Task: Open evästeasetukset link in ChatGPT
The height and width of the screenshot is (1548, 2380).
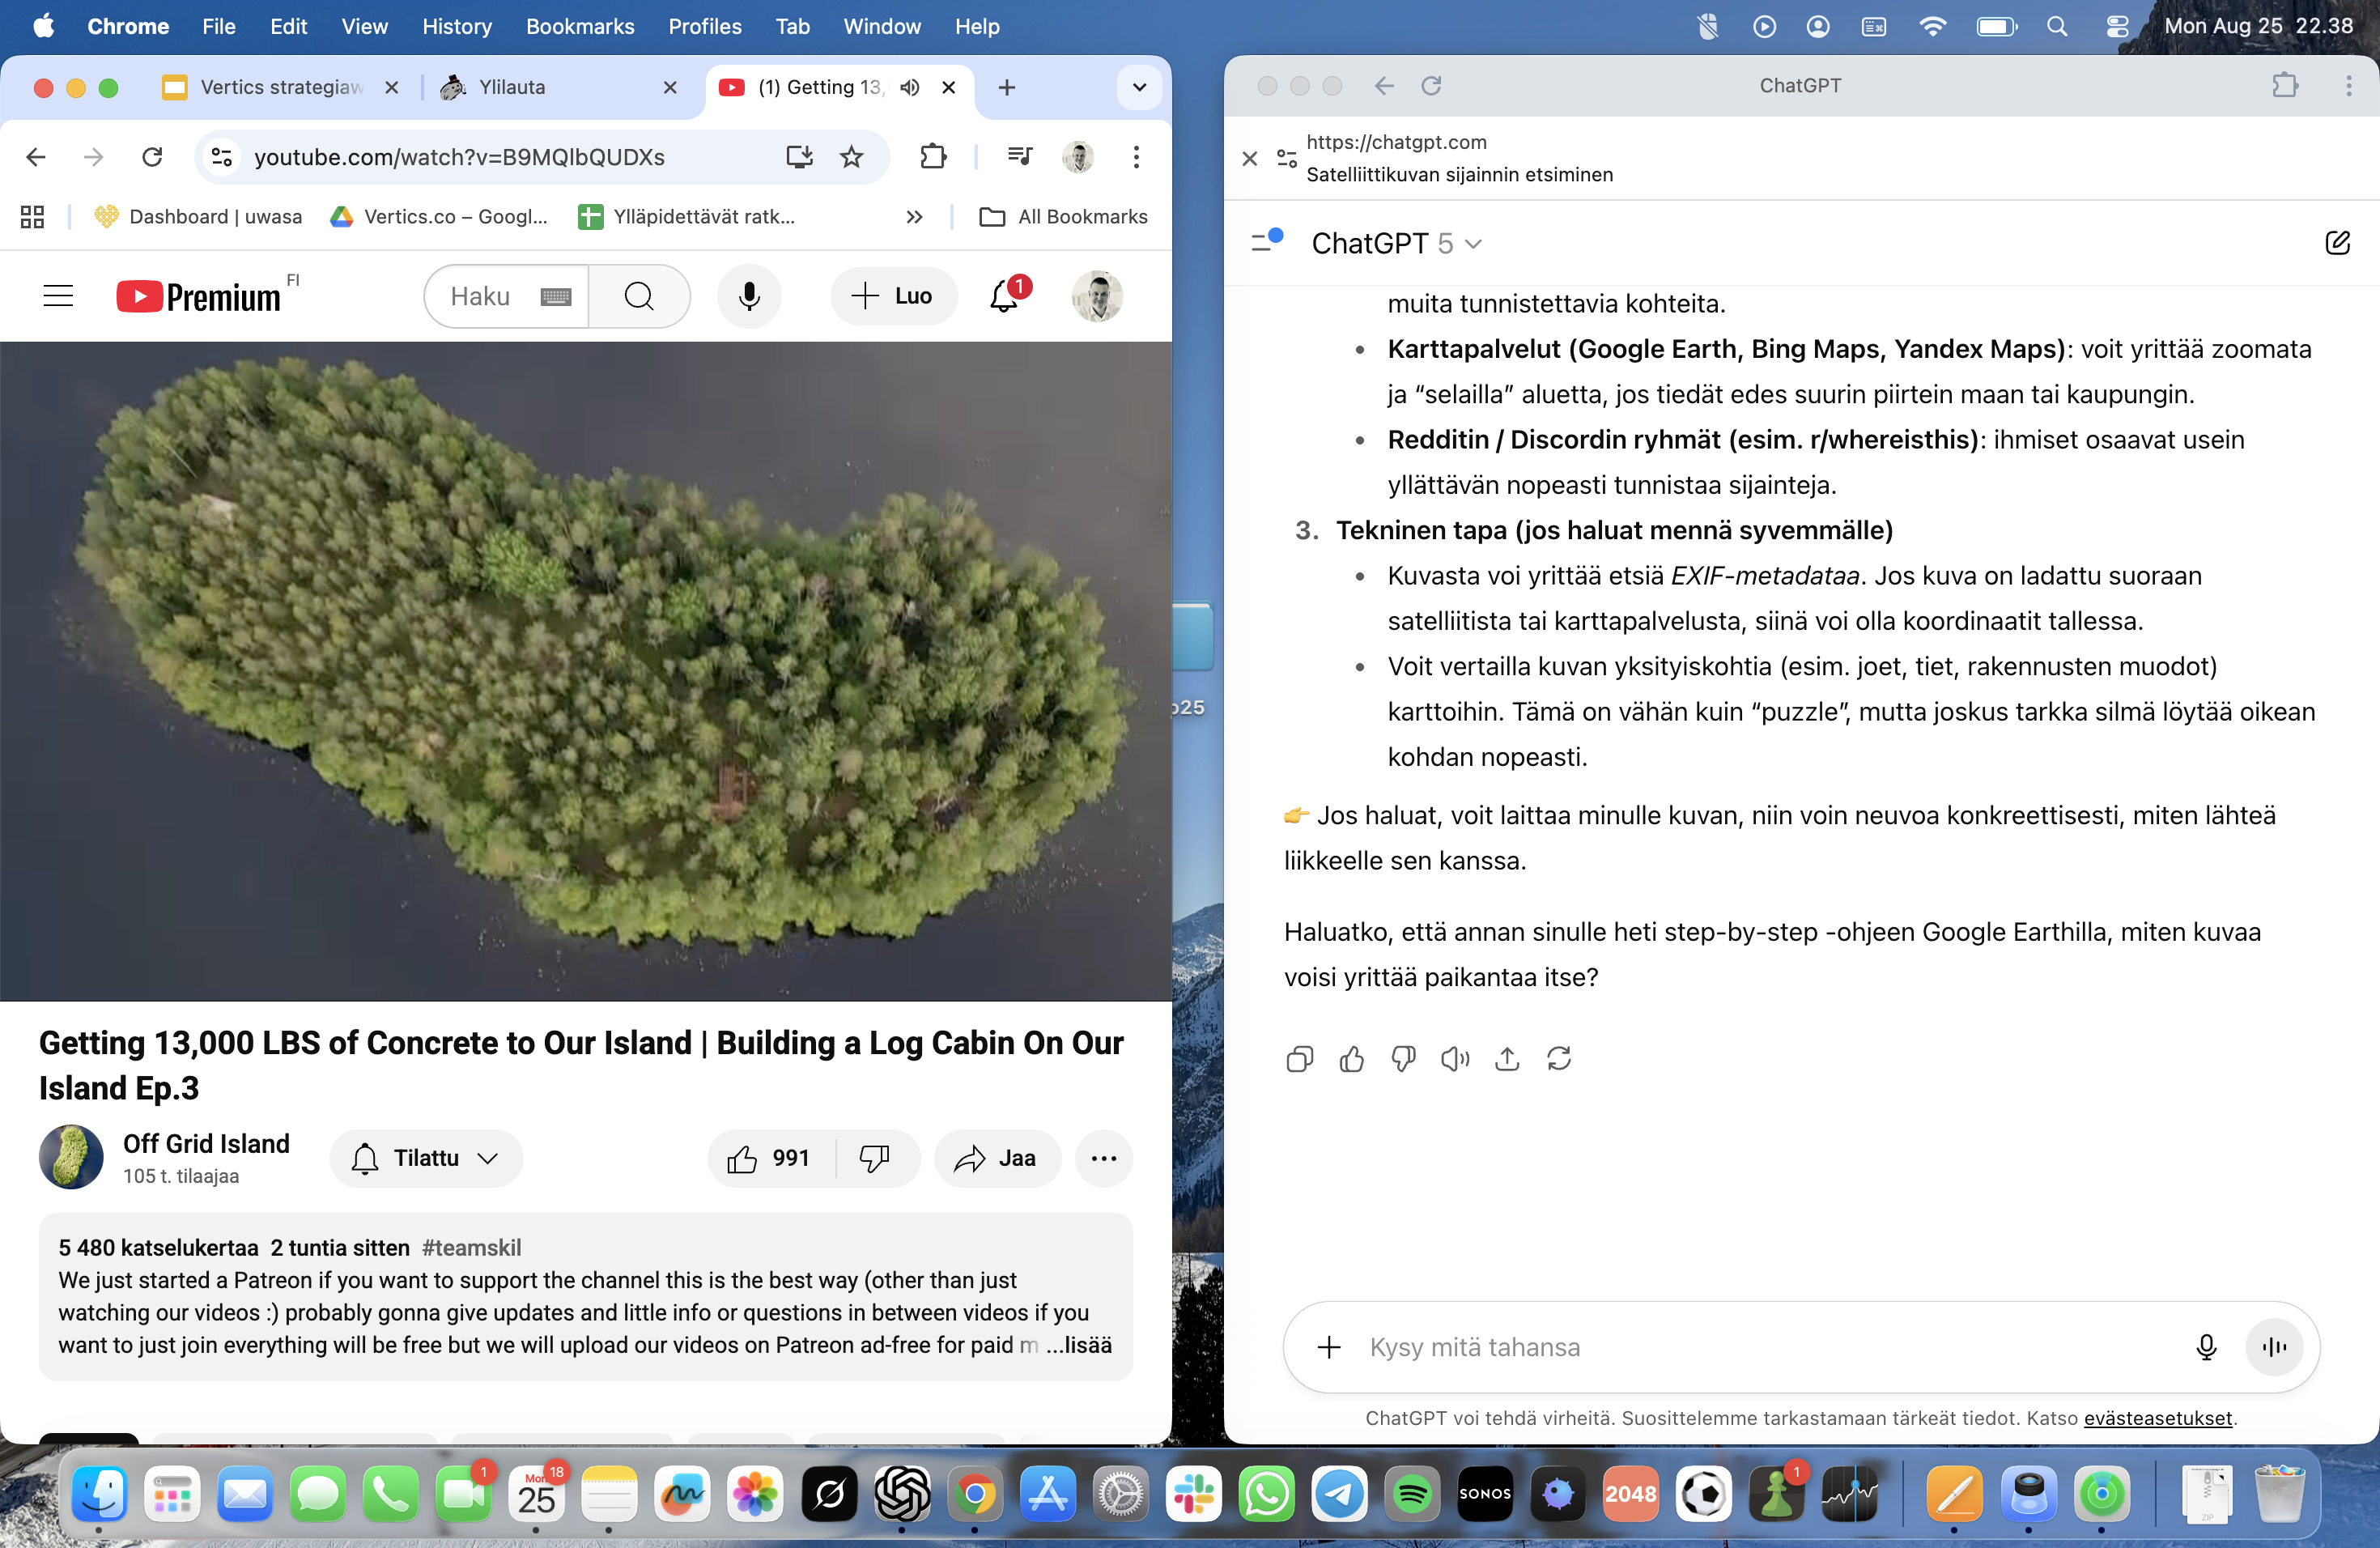Action: pyautogui.click(x=2157, y=1418)
